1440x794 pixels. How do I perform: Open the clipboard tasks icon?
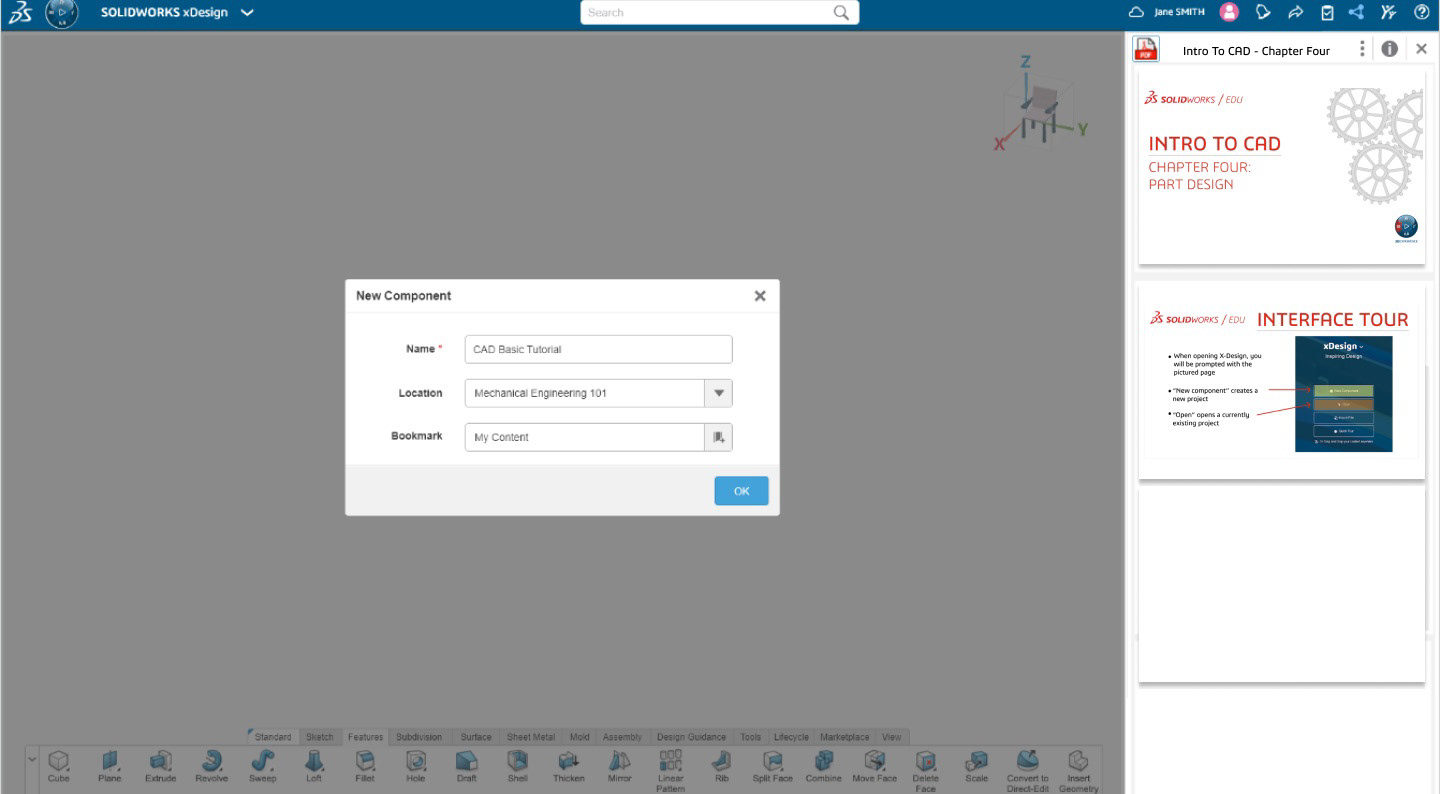tap(1327, 13)
